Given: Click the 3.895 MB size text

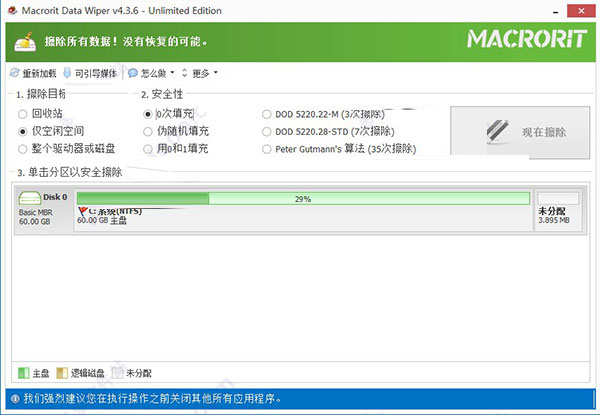Looking at the screenshot, I should pyautogui.click(x=554, y=220).
